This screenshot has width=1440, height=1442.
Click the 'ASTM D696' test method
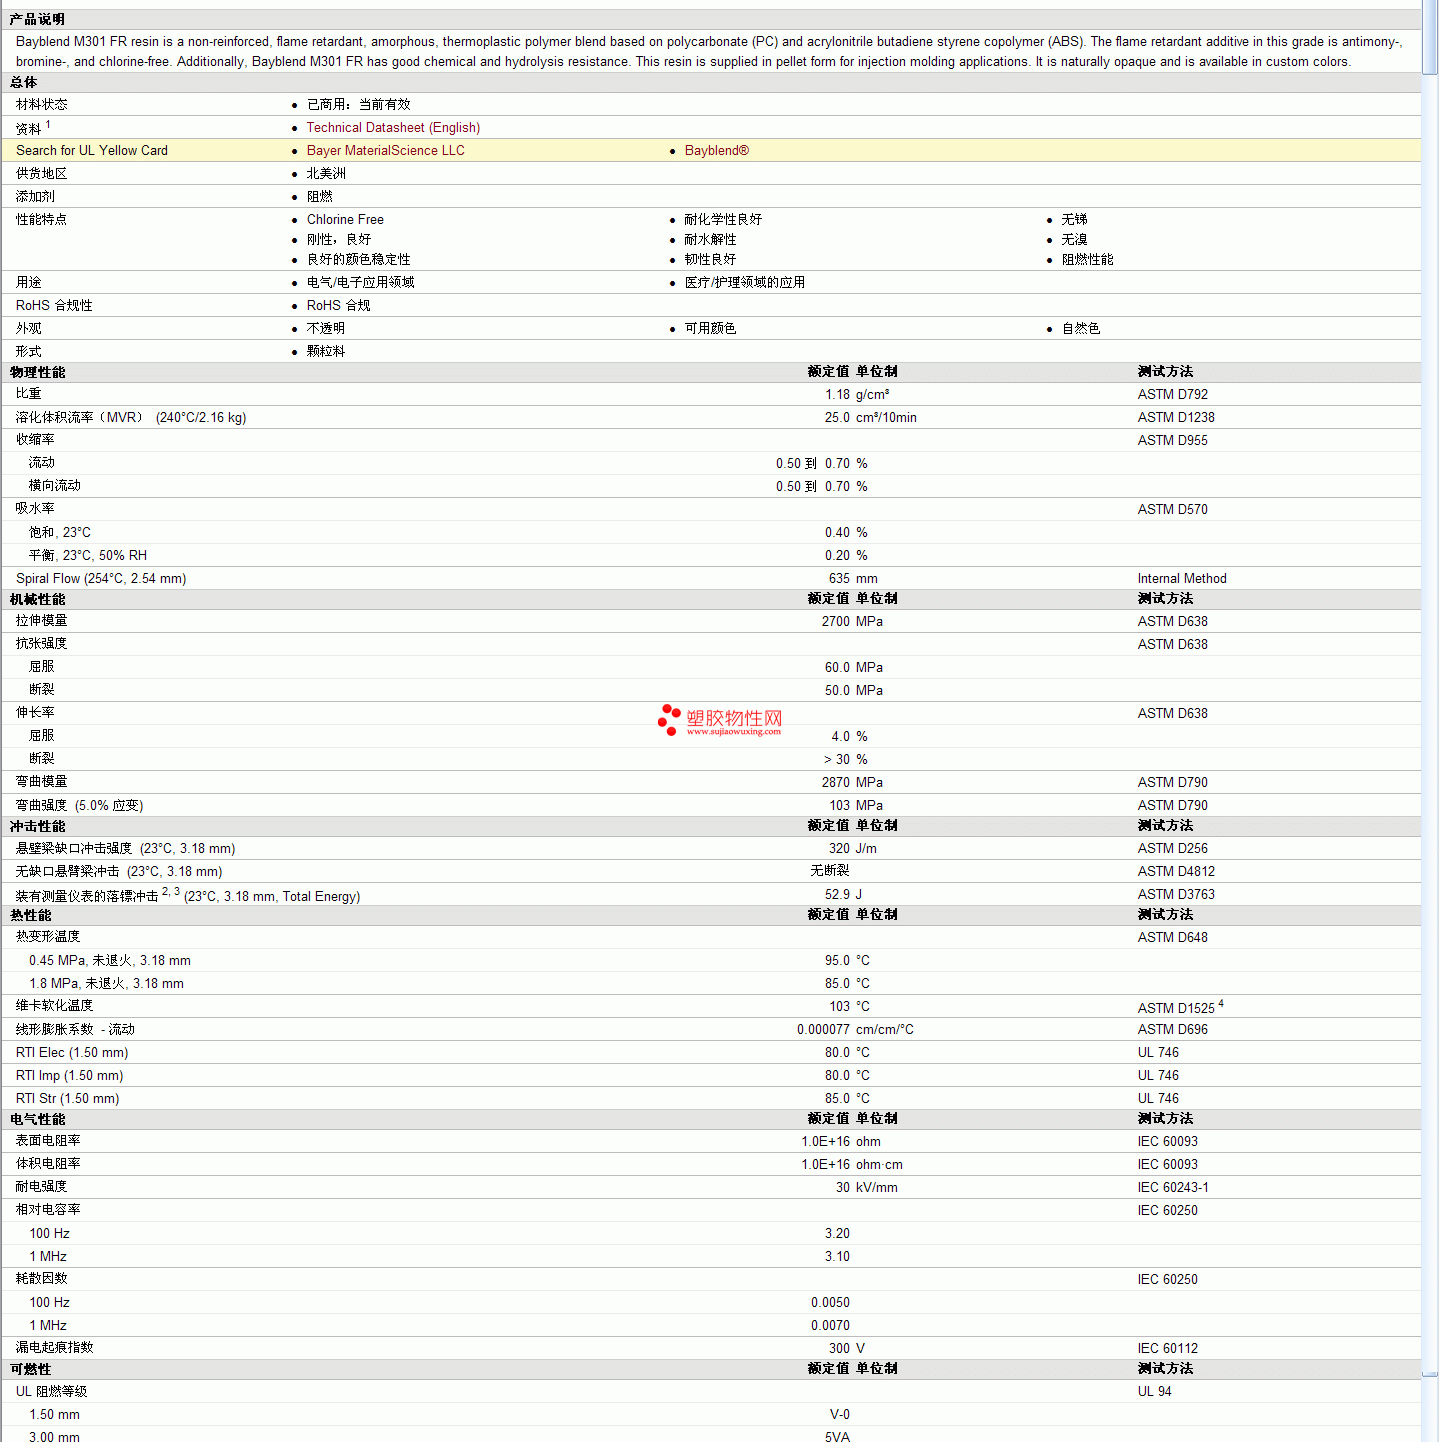pos(1173,1030)
